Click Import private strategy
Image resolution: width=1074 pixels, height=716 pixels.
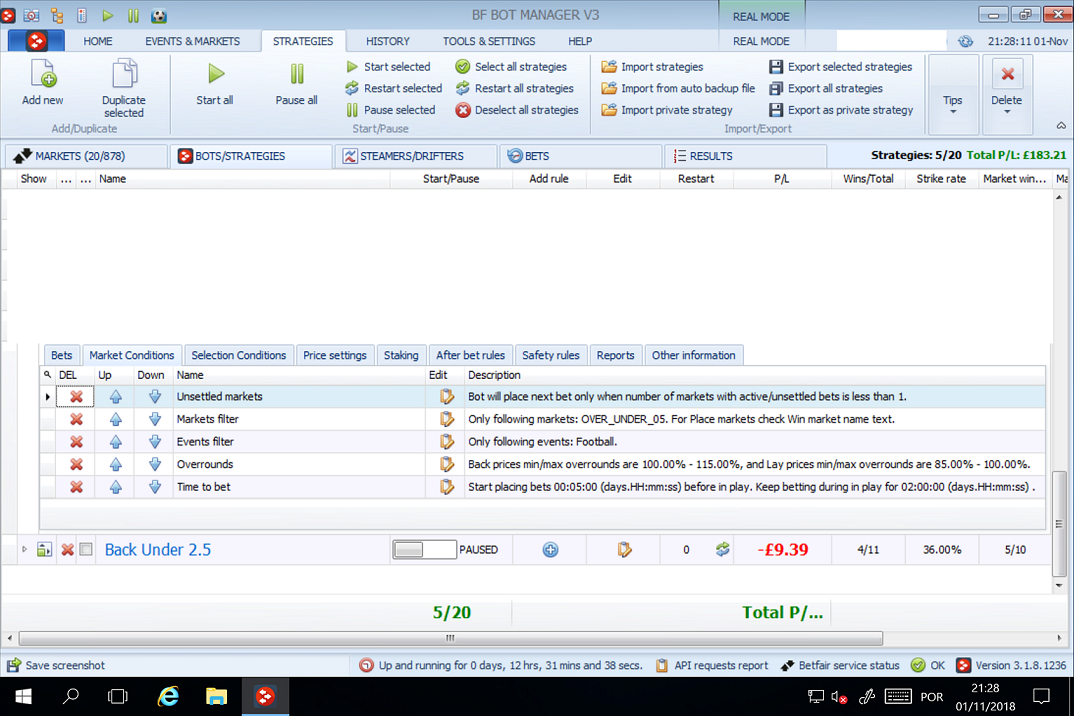pyautogui.click(x=667, y=110)
